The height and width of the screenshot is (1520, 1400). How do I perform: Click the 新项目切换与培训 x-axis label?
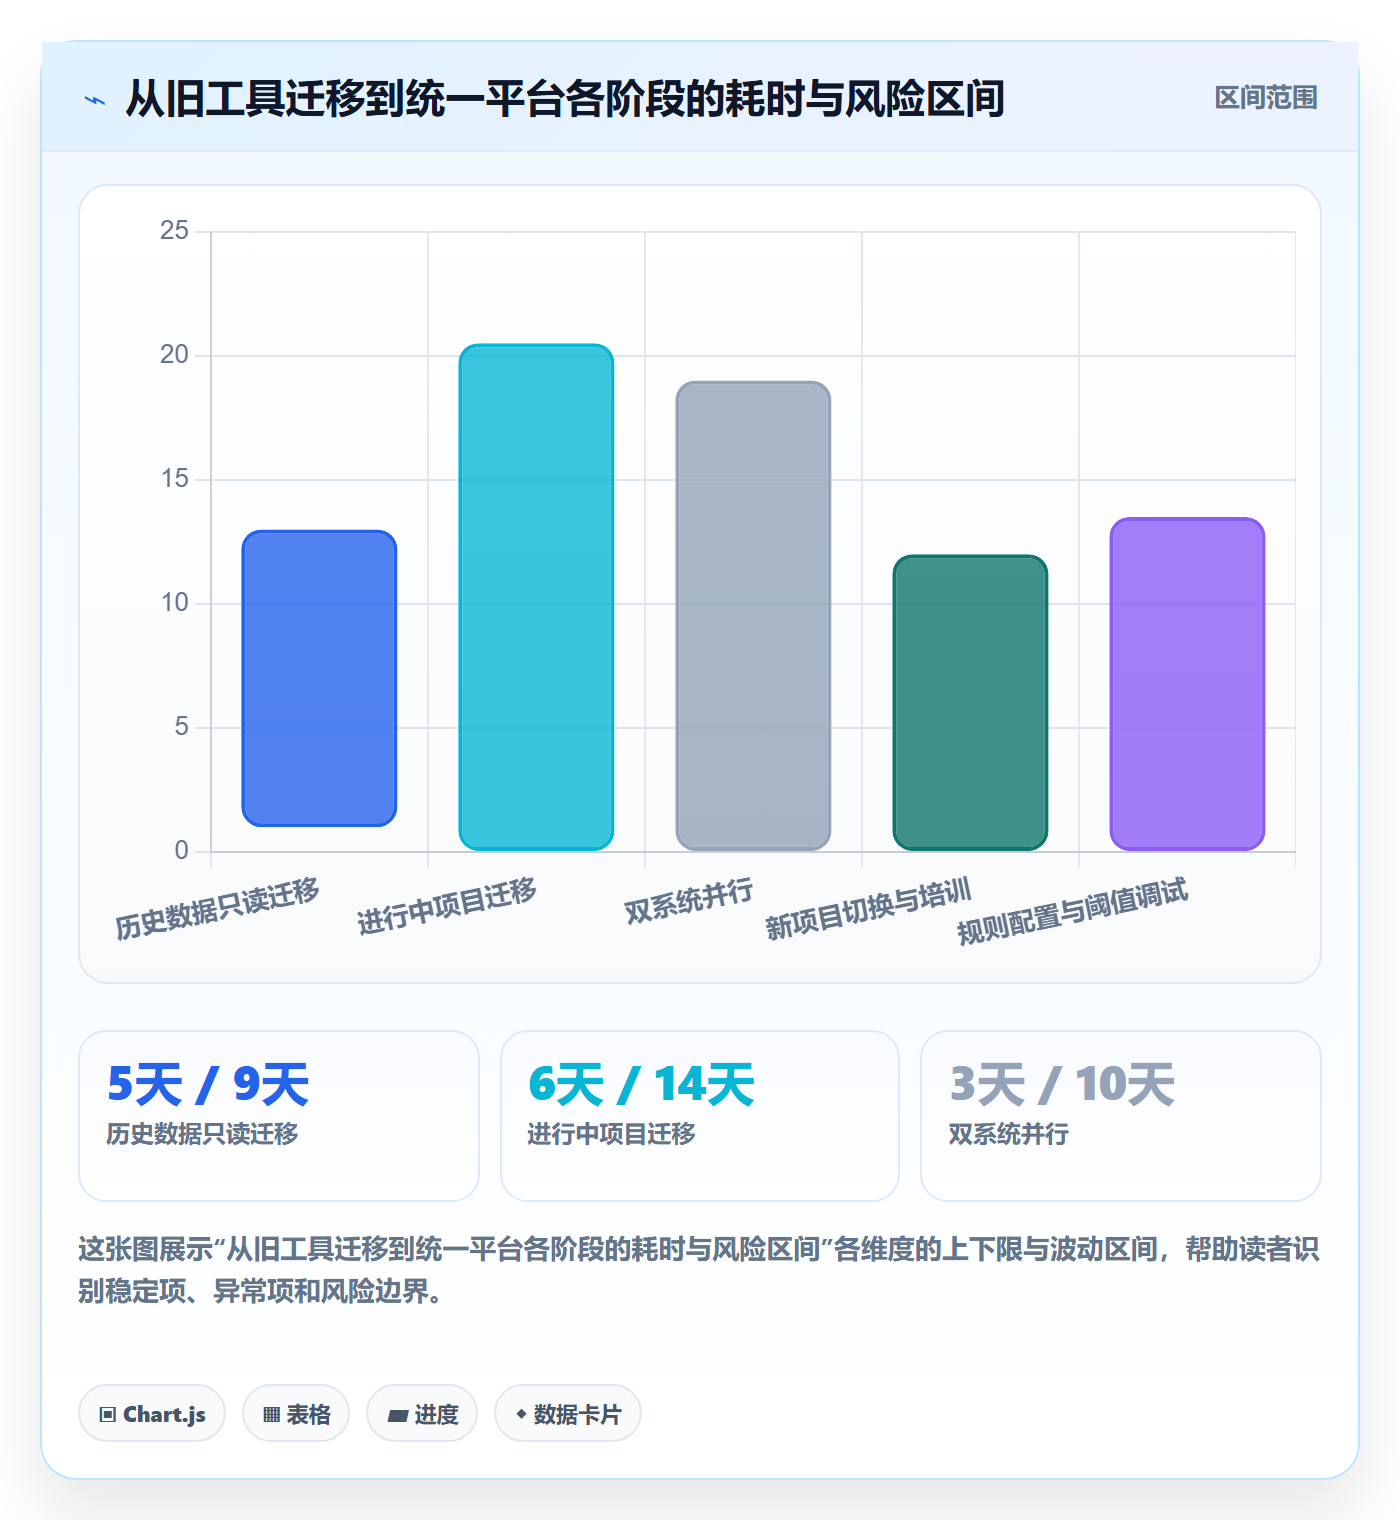coord(868,909)
